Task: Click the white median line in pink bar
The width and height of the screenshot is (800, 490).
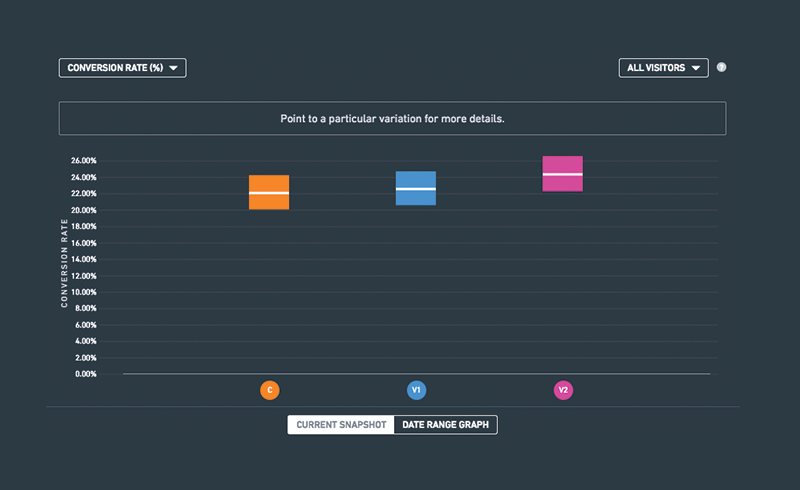Action: click(x=563, y=174)
